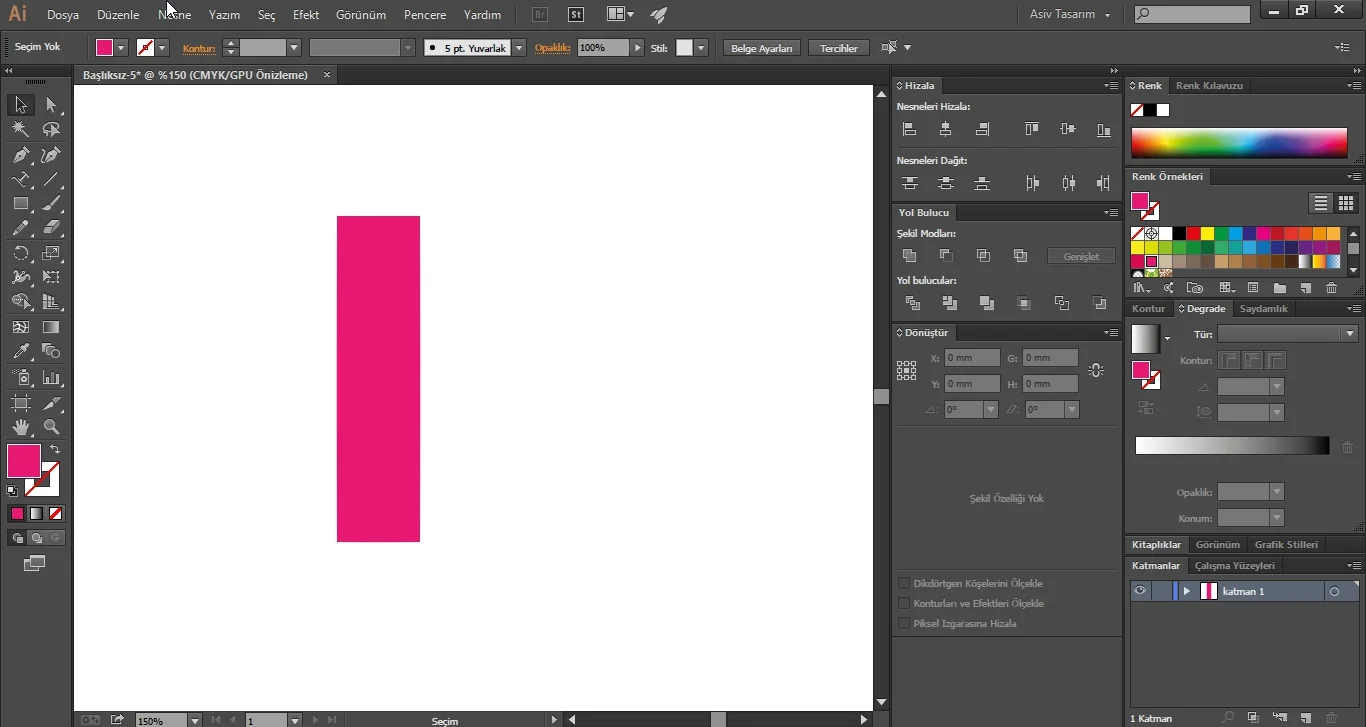This screenshot has width=1366, height=727.
Task: Toggle Piksel Izgarasına Hizala checkbox
Action: pyautogui.click(x=904, y=623)
